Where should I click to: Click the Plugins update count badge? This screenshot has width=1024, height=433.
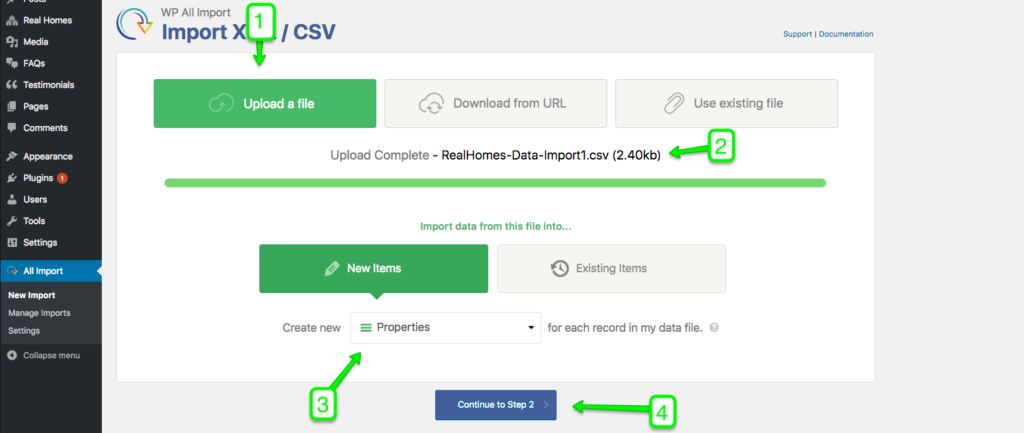coord(62,178)
